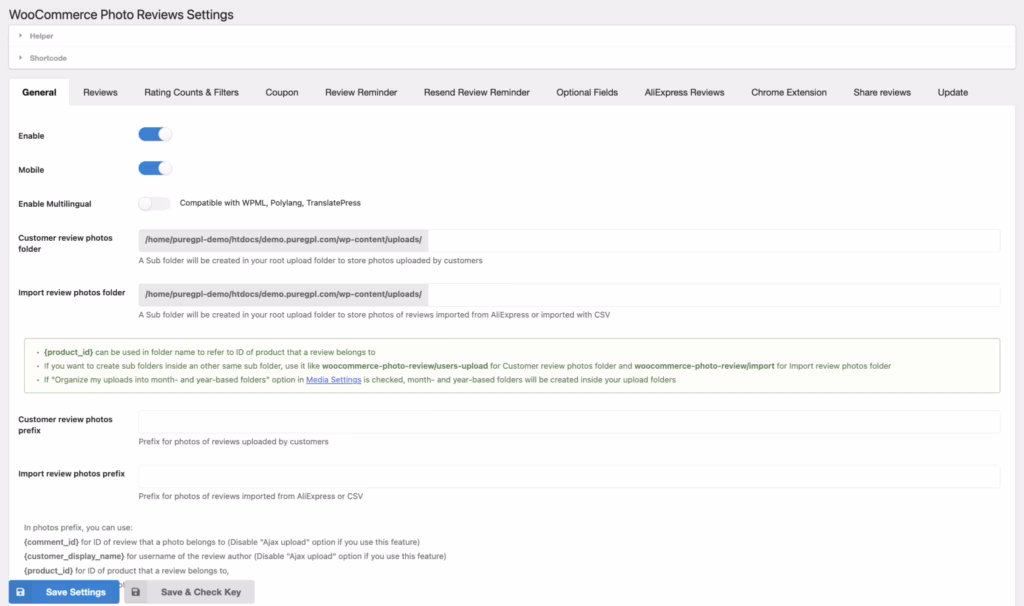Focus Customer review photos prefix field

tap(569, 421)
